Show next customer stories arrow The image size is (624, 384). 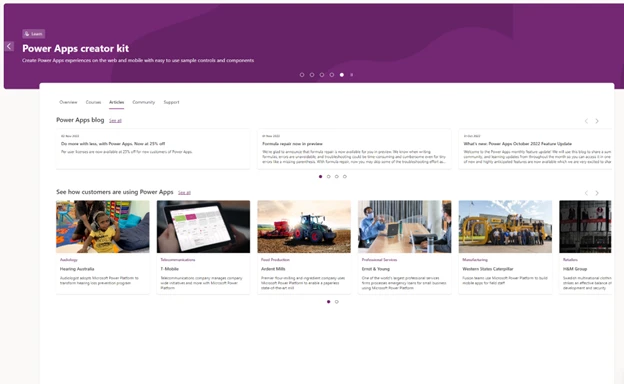[597, 193]
